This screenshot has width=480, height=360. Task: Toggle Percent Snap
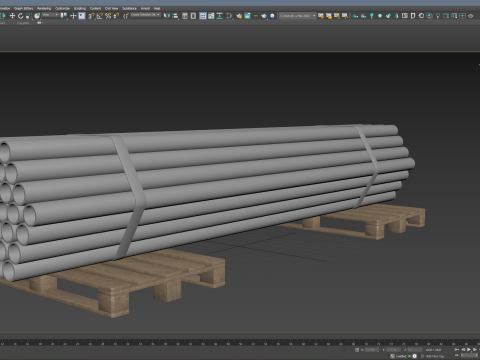click(108, 16)
